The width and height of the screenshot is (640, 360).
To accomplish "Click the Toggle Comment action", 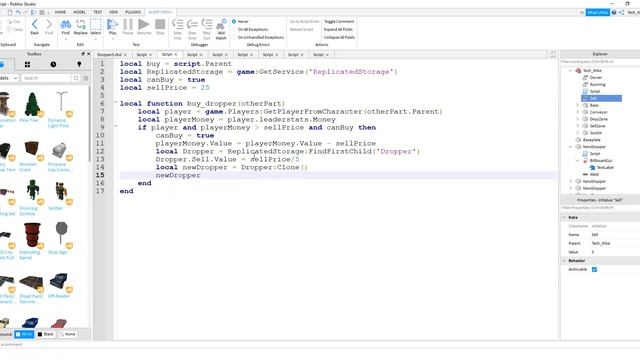I will [339, 21].
